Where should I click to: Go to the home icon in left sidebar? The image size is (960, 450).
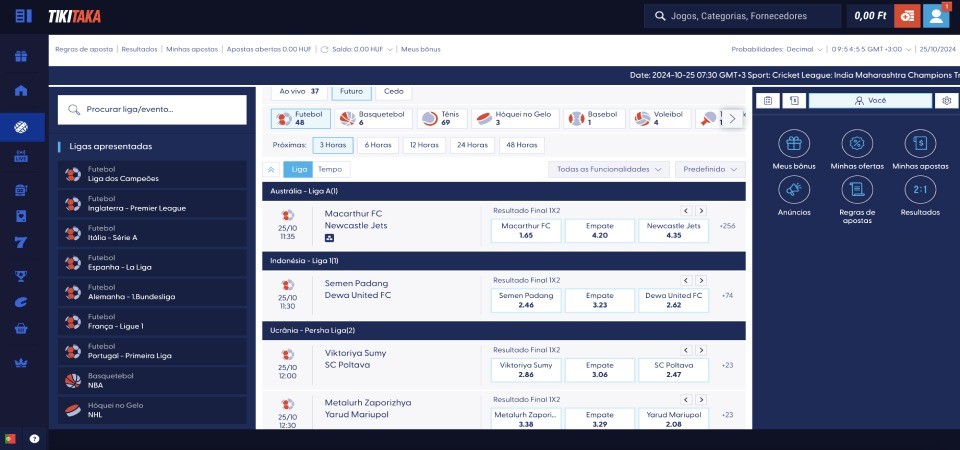pos(21,91)
